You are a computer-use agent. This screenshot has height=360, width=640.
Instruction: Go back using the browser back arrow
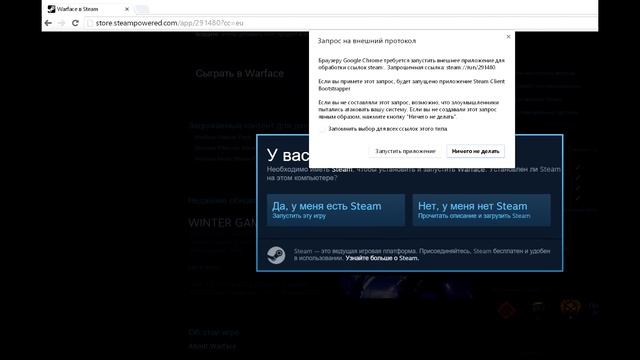pyautogui.click(x=48, y=23)
